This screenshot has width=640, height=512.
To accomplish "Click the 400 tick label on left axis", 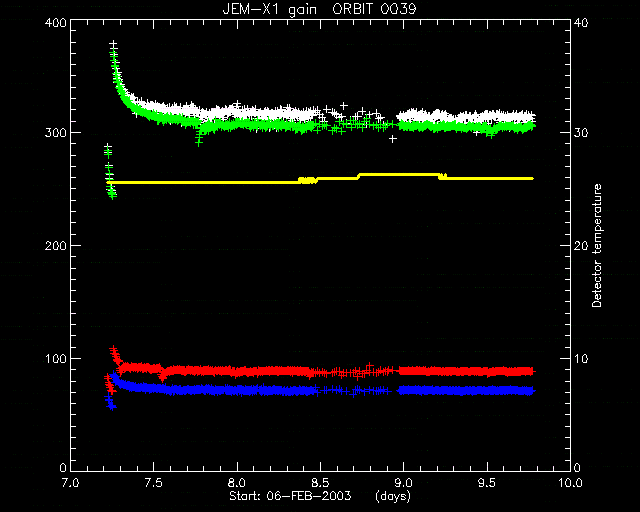I will (x=55, y=22).
